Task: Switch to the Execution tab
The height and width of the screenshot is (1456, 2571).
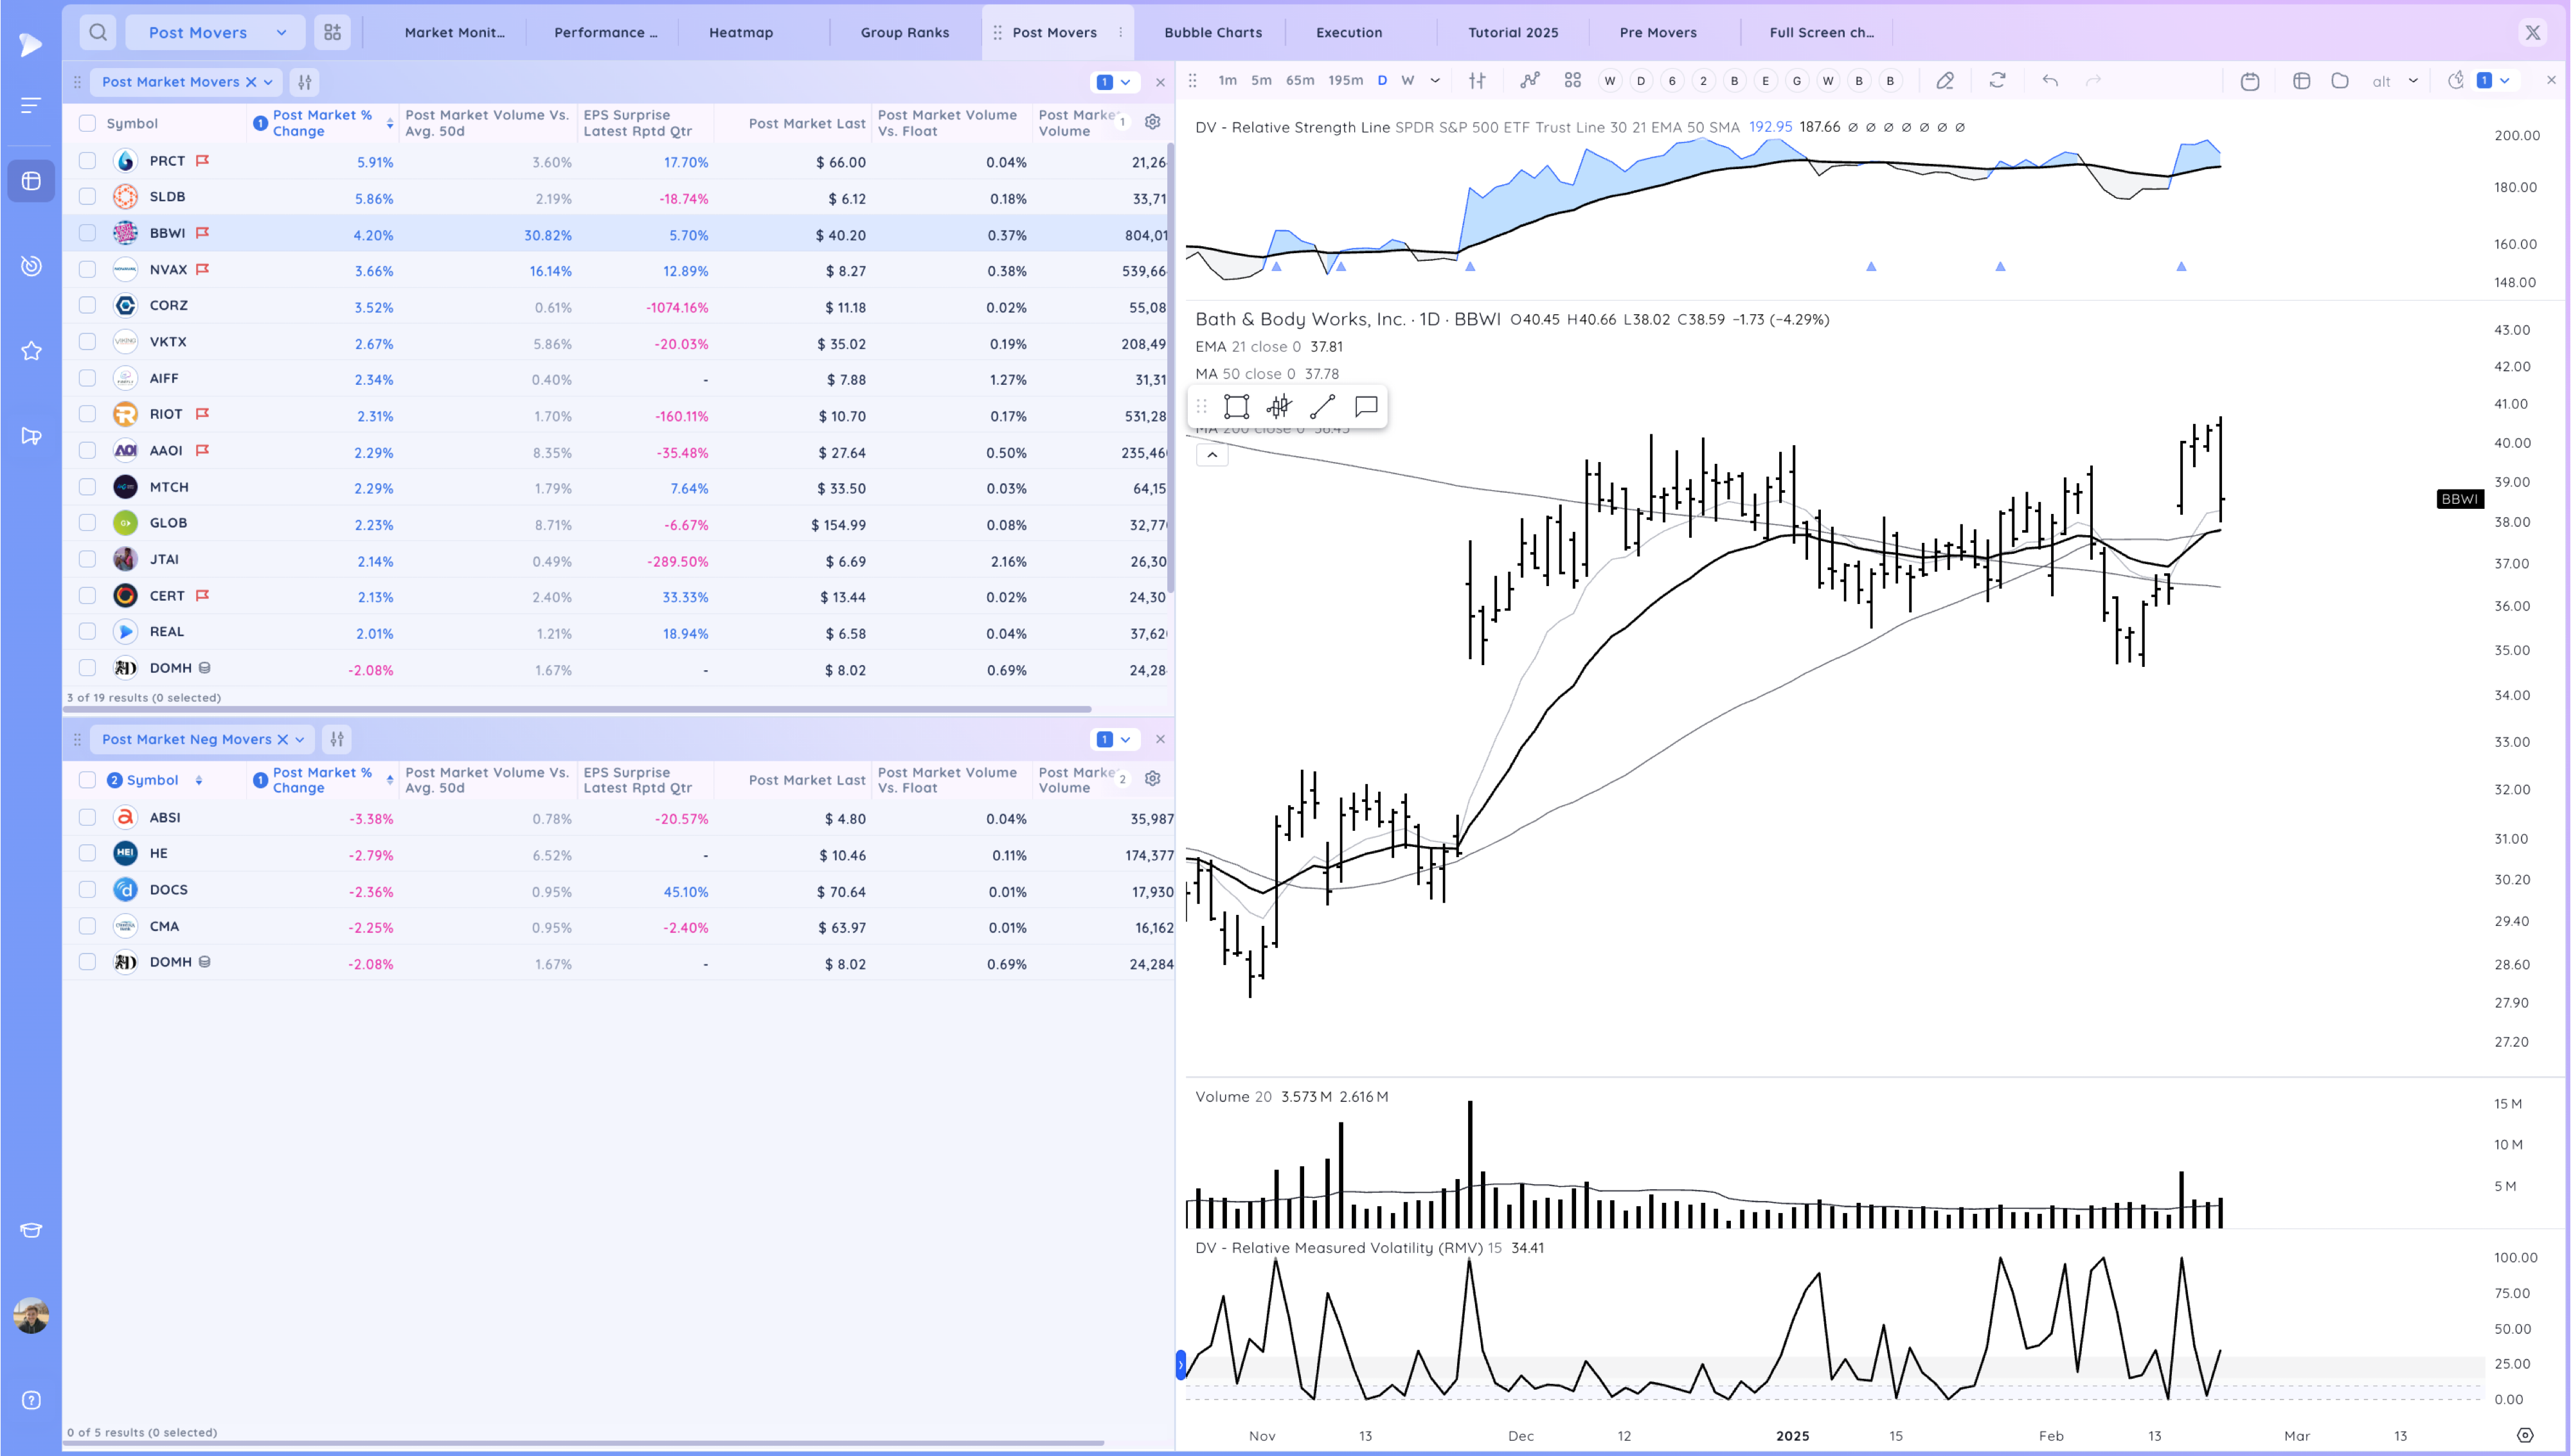Action: click(x=1349, y=33)
